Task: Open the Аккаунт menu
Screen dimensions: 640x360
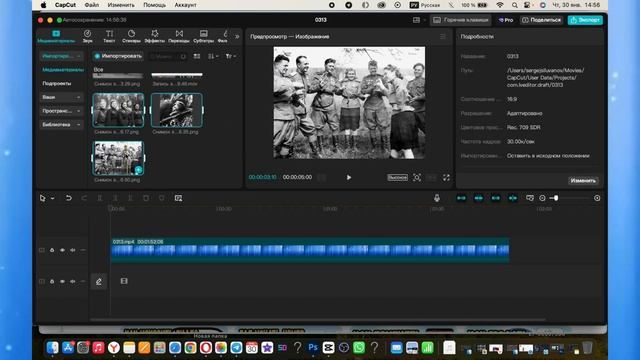Action: pos(185,5)
